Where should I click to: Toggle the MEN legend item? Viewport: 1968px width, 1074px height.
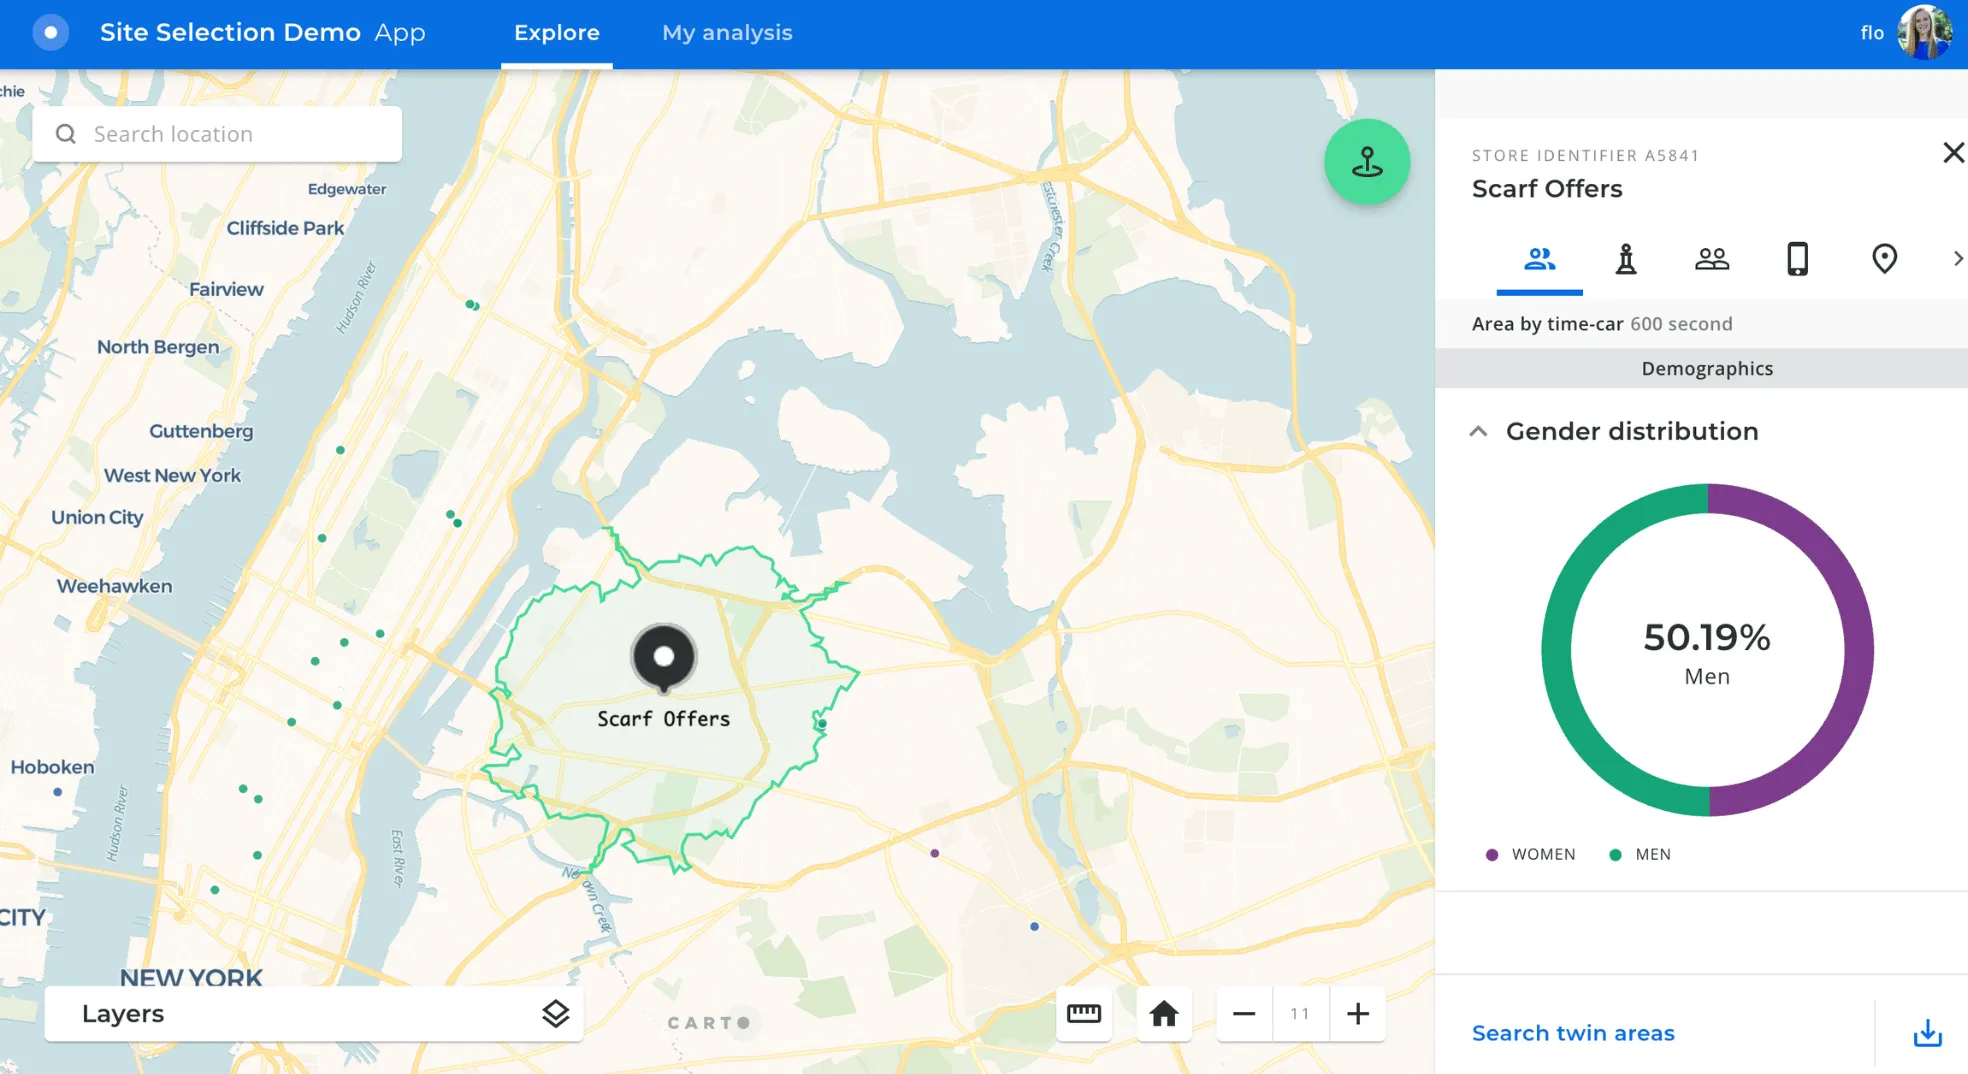pos(1640,854)
